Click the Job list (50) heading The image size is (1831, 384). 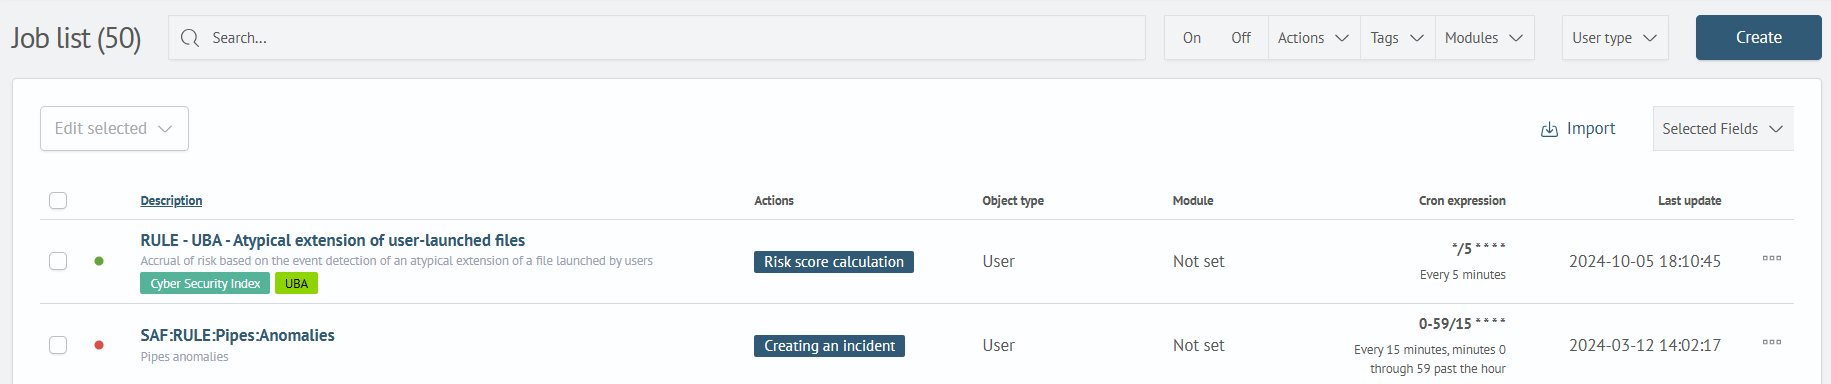(x=76, y=38)
